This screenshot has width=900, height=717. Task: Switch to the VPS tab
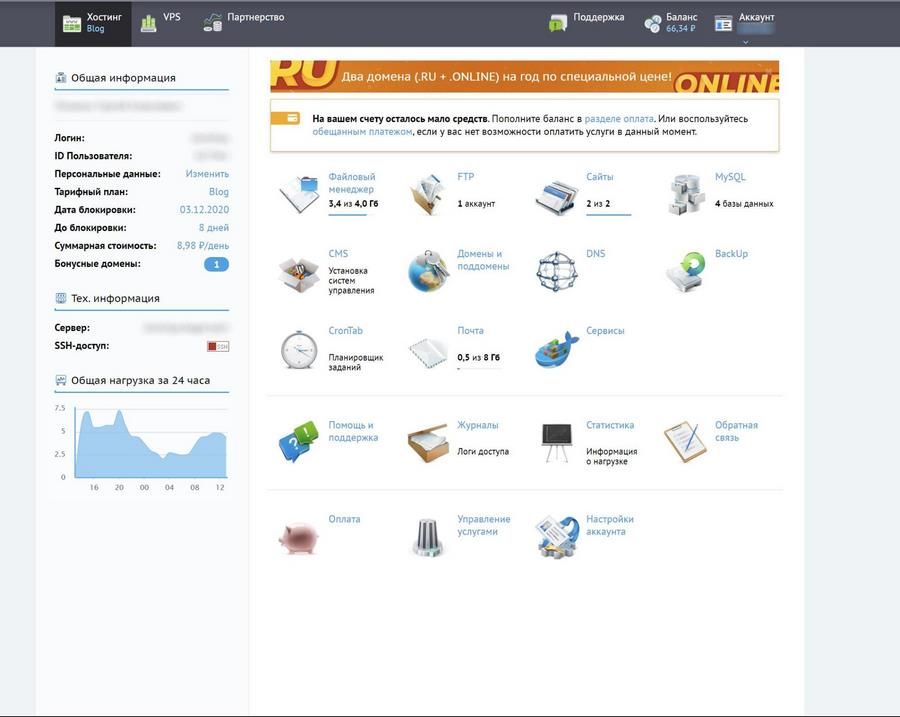click(161, 23)
